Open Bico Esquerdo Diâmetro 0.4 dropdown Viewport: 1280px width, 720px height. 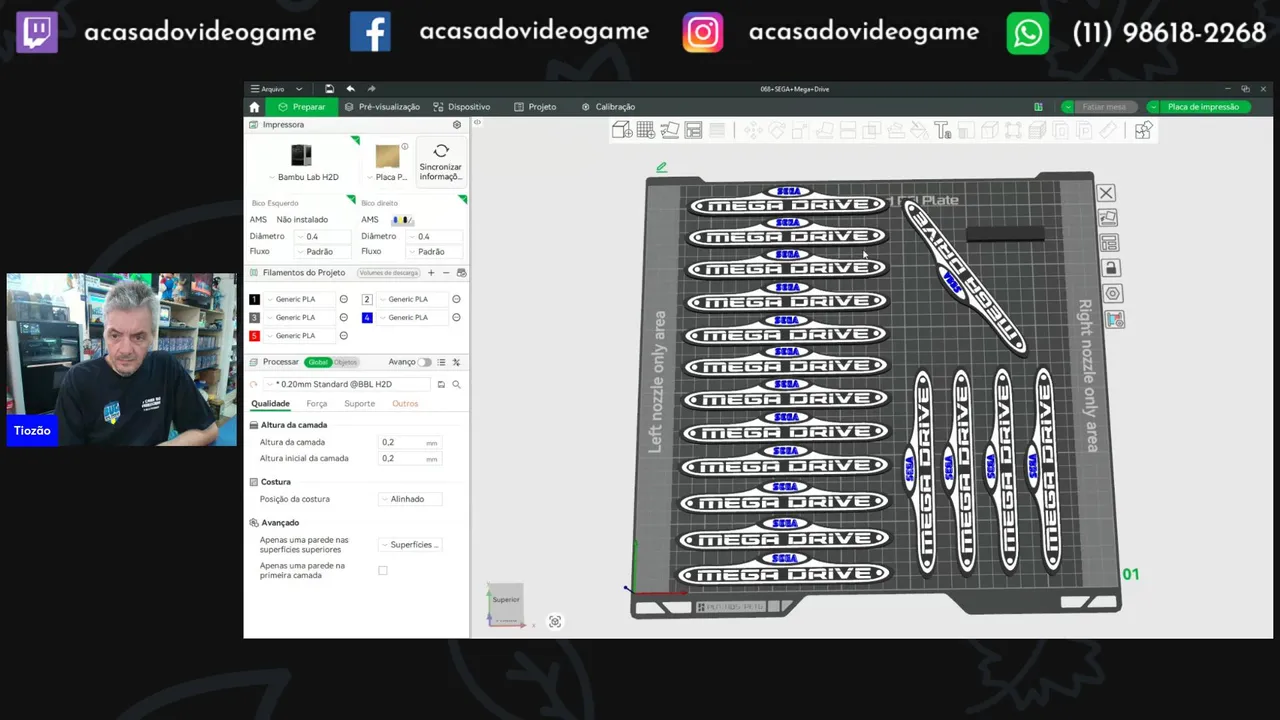pos(322,237)
